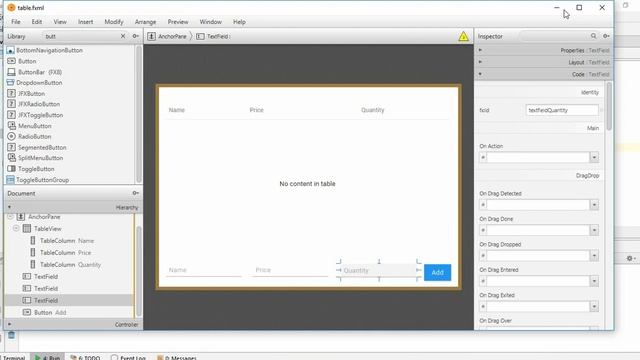Select TableColumn Price in hierarchy
This screenshot has width=640, height=360.
point(65,253)
